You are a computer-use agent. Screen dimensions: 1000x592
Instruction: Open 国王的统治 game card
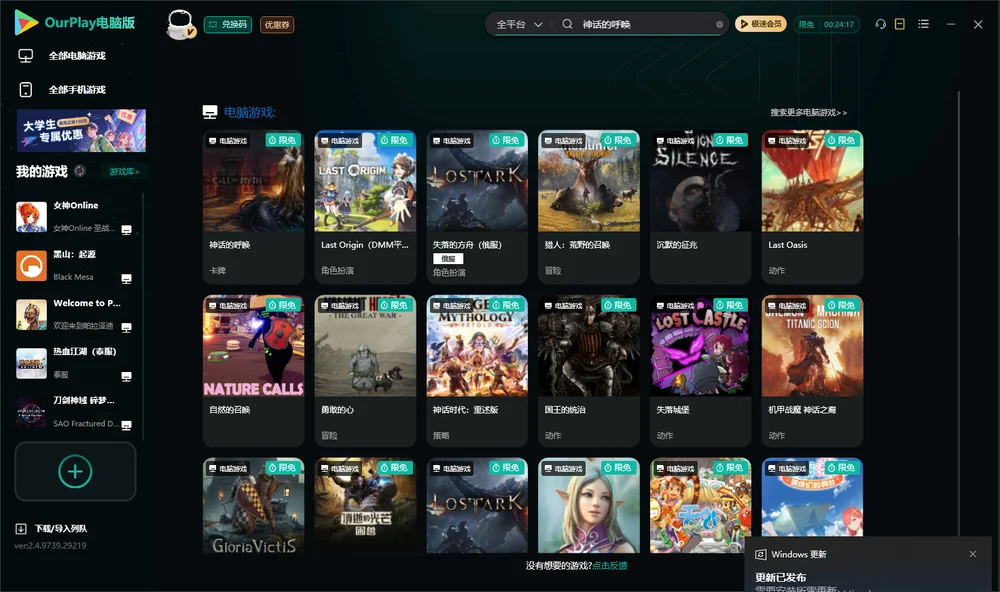(x=589, y=371)
